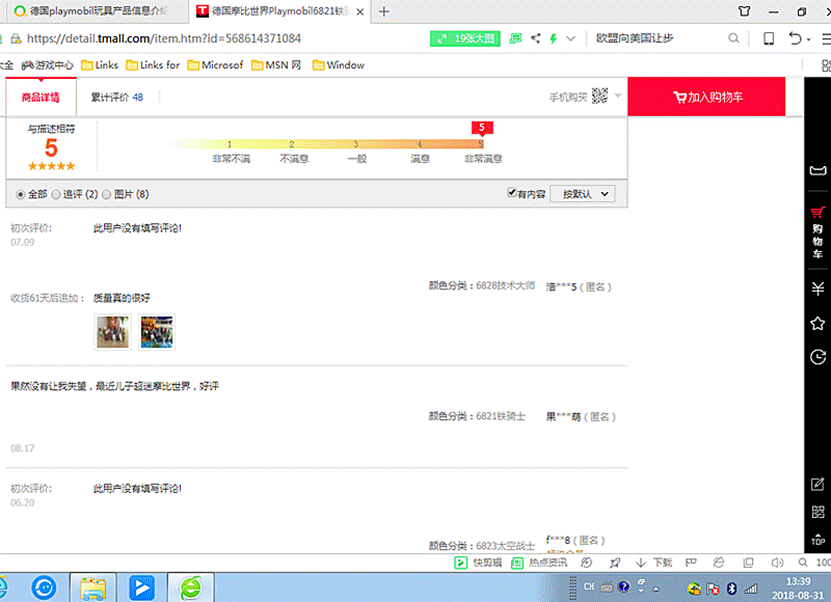Screen dimensions: 831x602
Task: Switch to the 商品详情 tab
Action: pos(41,97)
